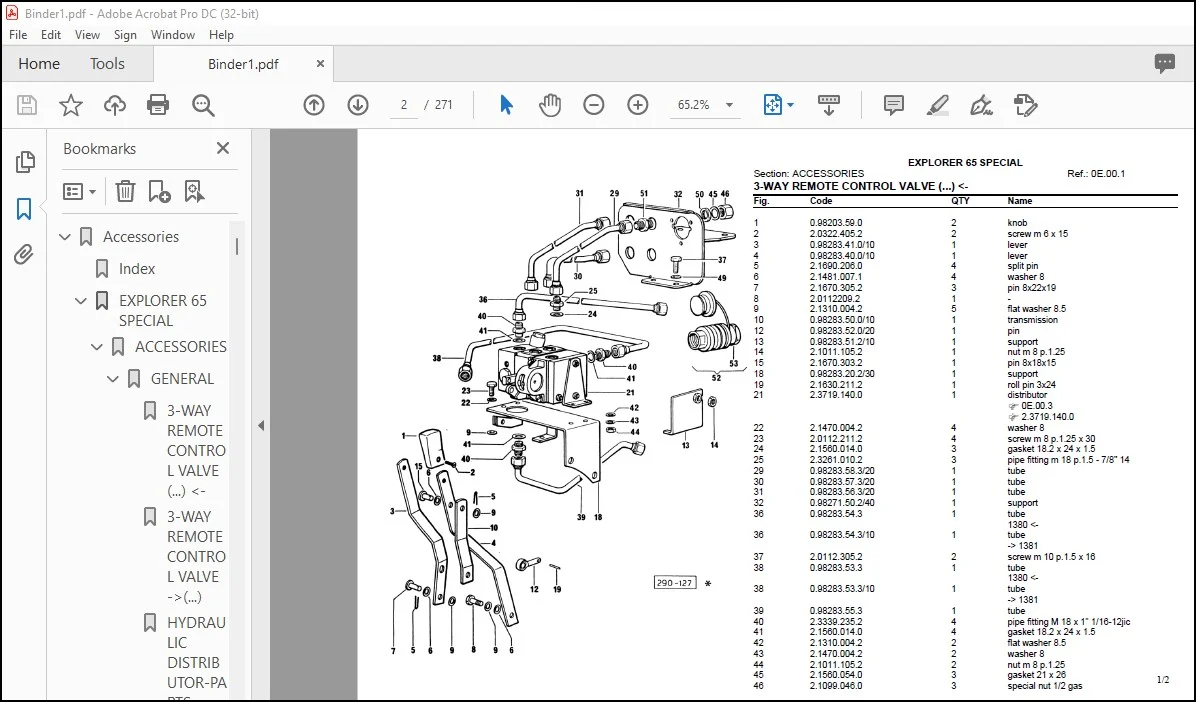Open bookmarks options list dropdown
1196x702 pixels.
click(x=79, y=192)
